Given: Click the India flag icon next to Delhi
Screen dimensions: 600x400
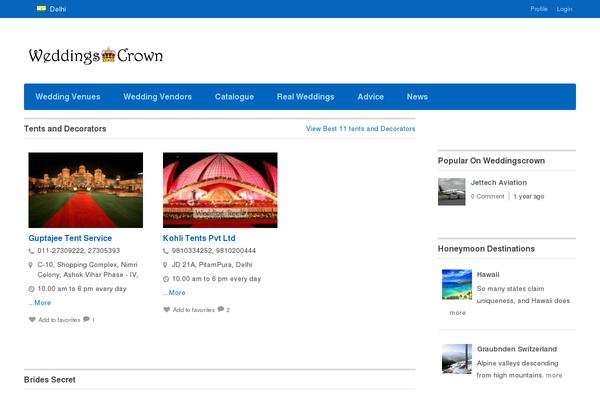Looking at the screenshot, I should (x=41, y=8).
